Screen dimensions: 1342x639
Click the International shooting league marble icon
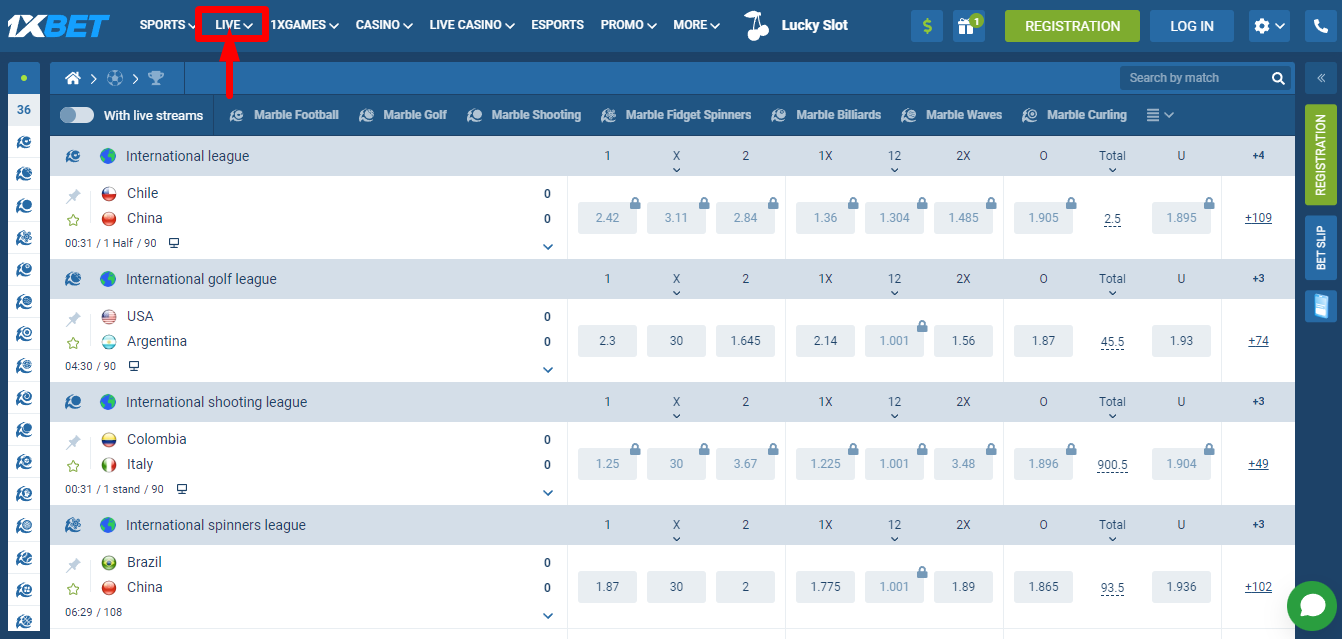pos(73,402)
